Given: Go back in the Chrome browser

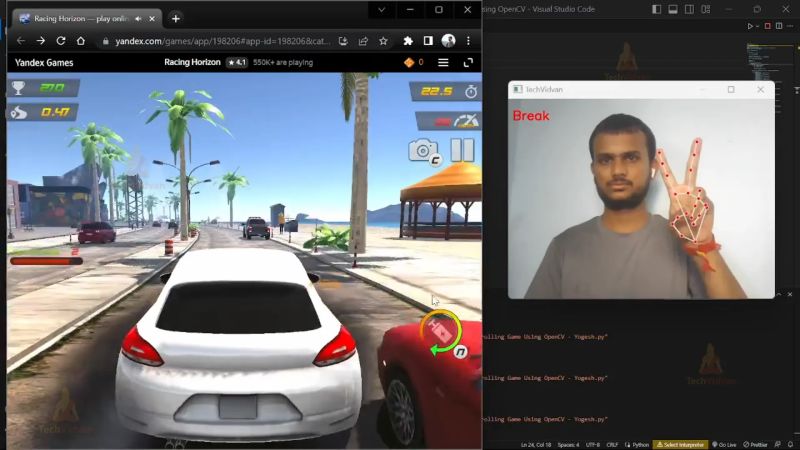Looking at the screenshot, I should pyautogui.click(x=20, y=41).
